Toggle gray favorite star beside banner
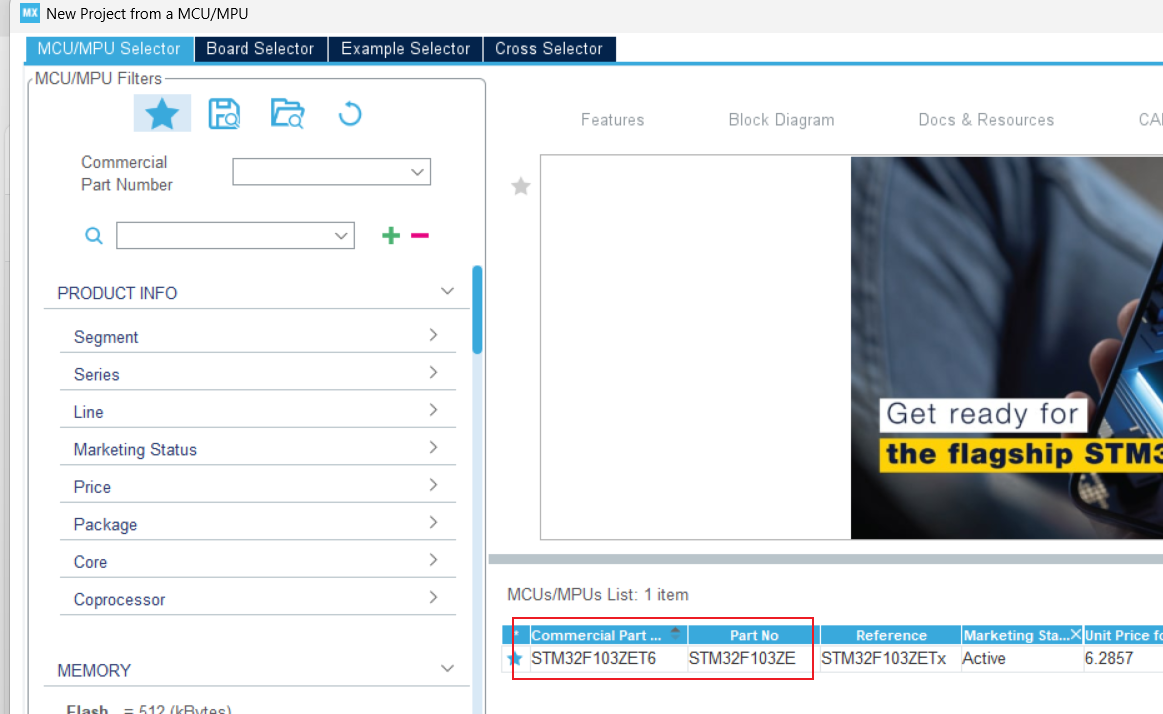This screenshot has width=1163, height=714. pos(521,186)
